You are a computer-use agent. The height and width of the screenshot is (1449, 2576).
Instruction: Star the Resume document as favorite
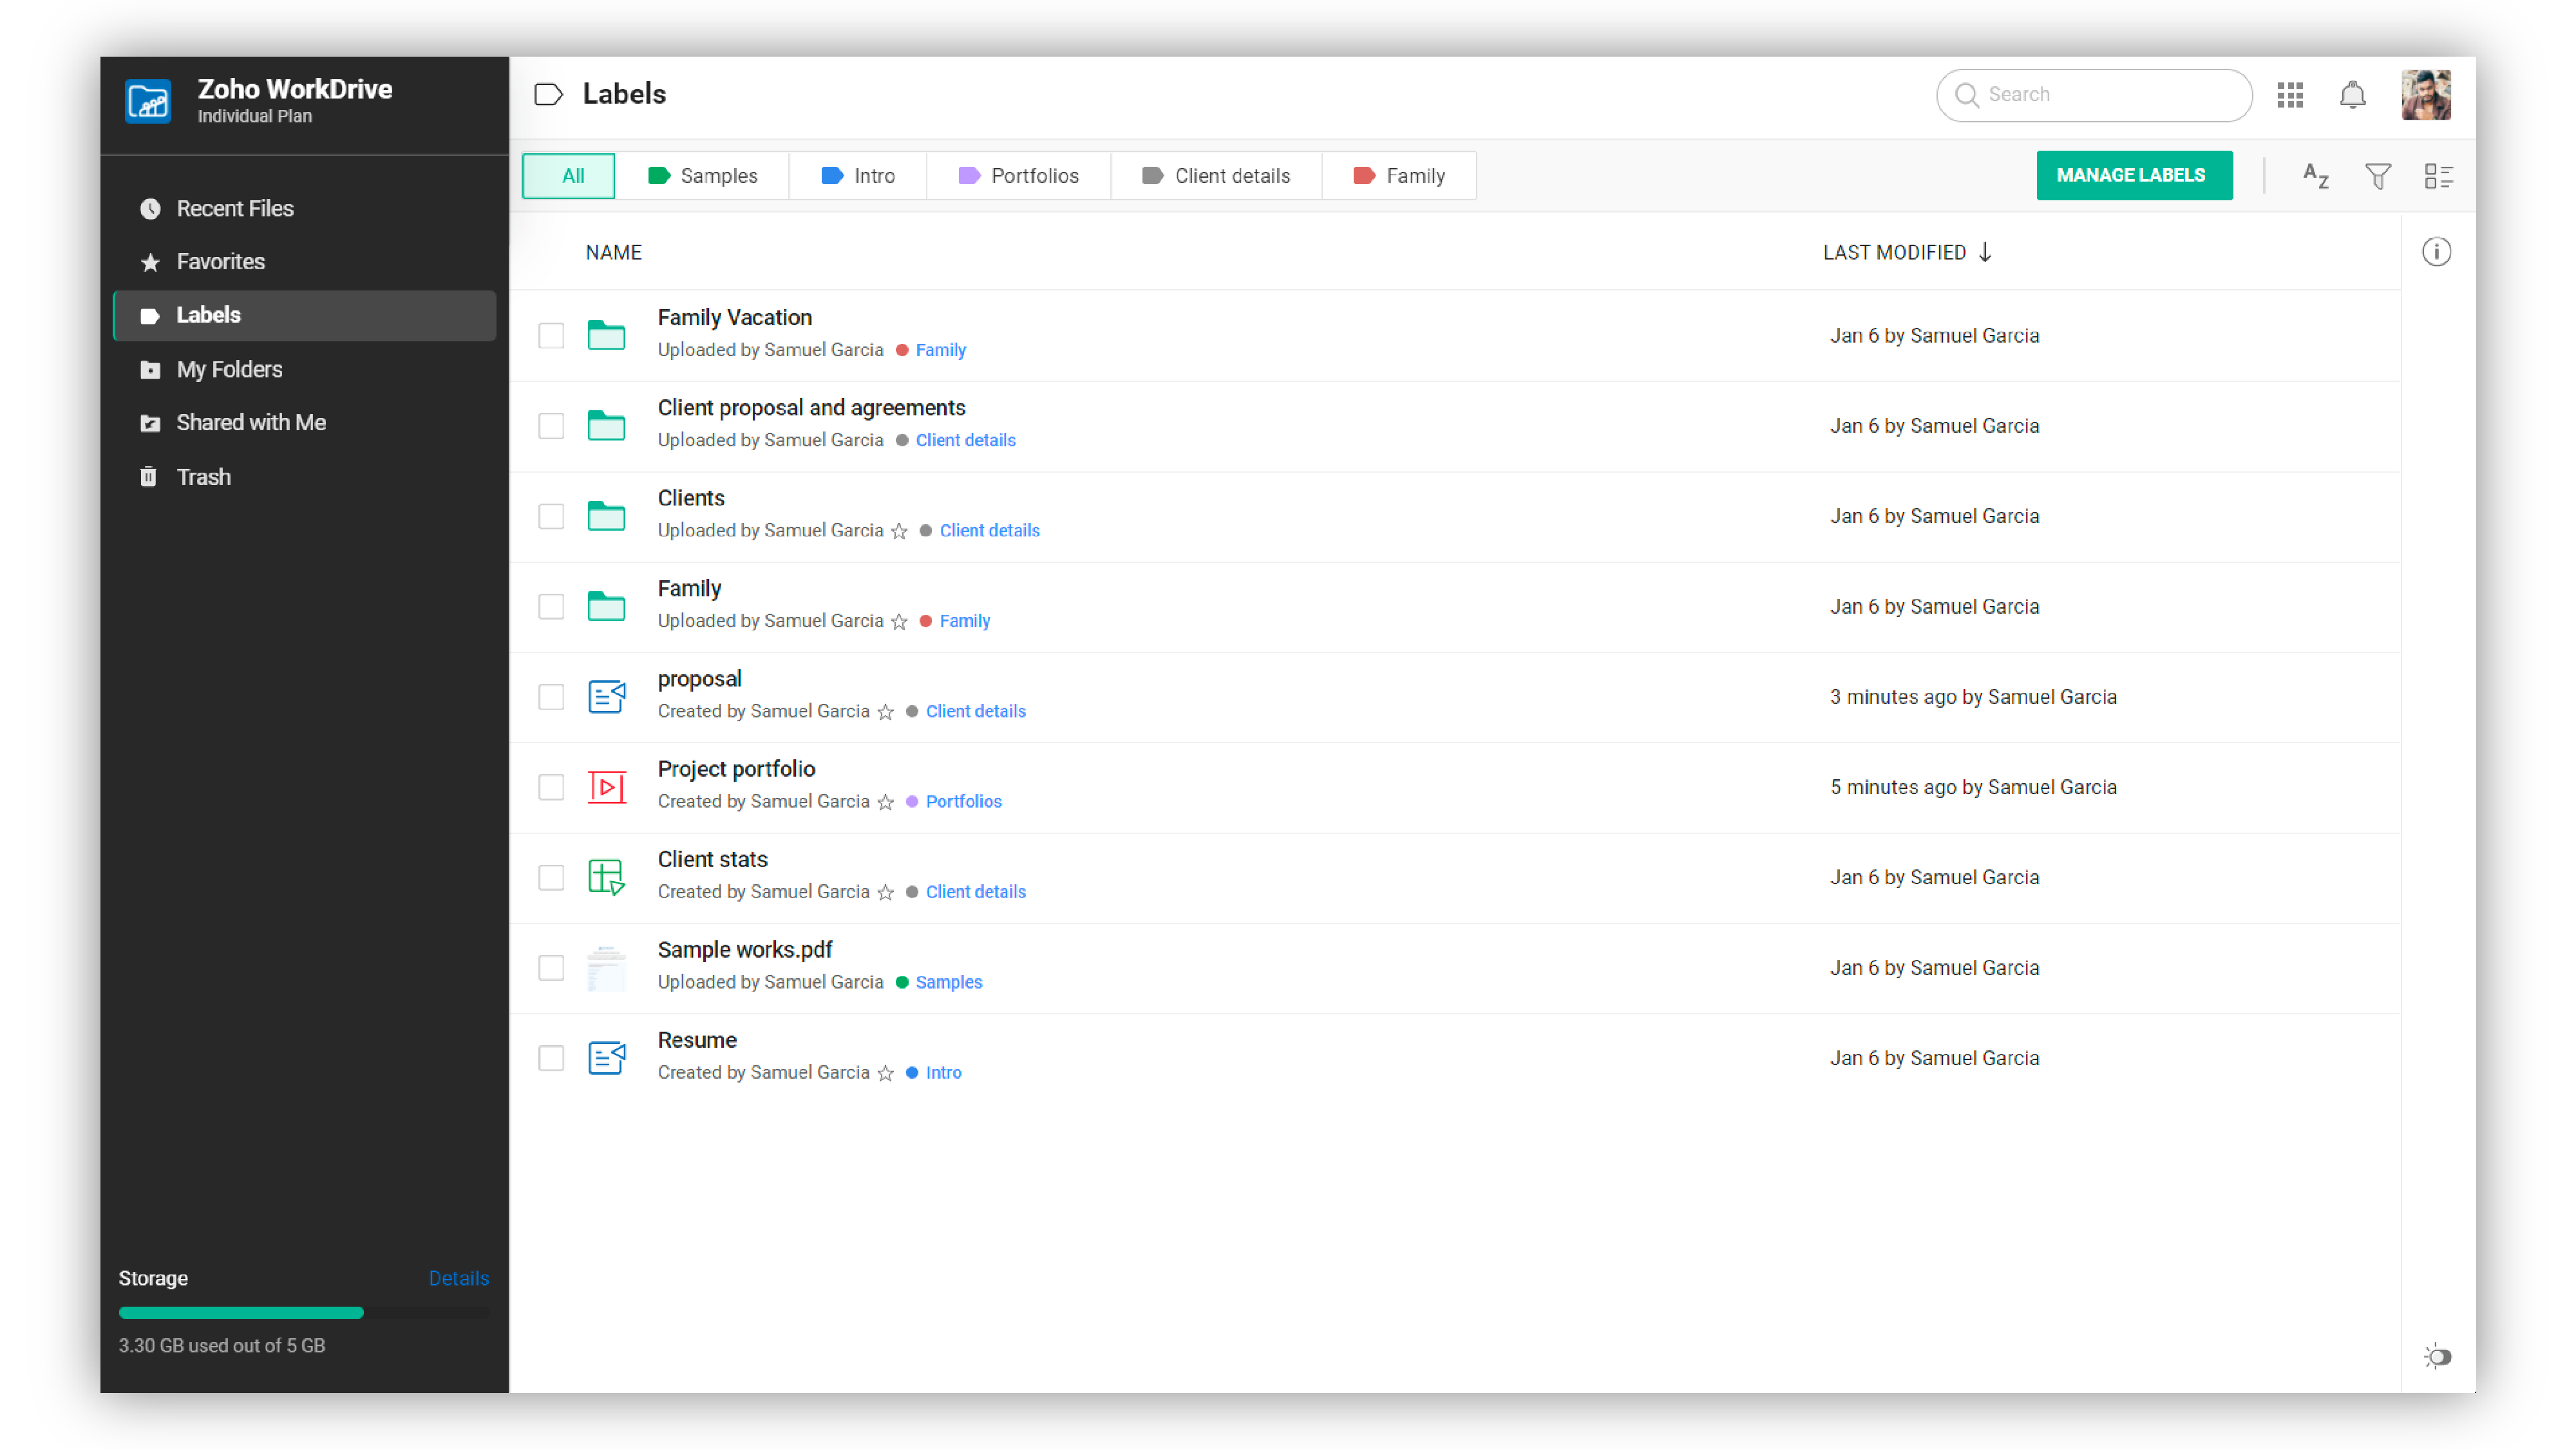pos(885,1074)
